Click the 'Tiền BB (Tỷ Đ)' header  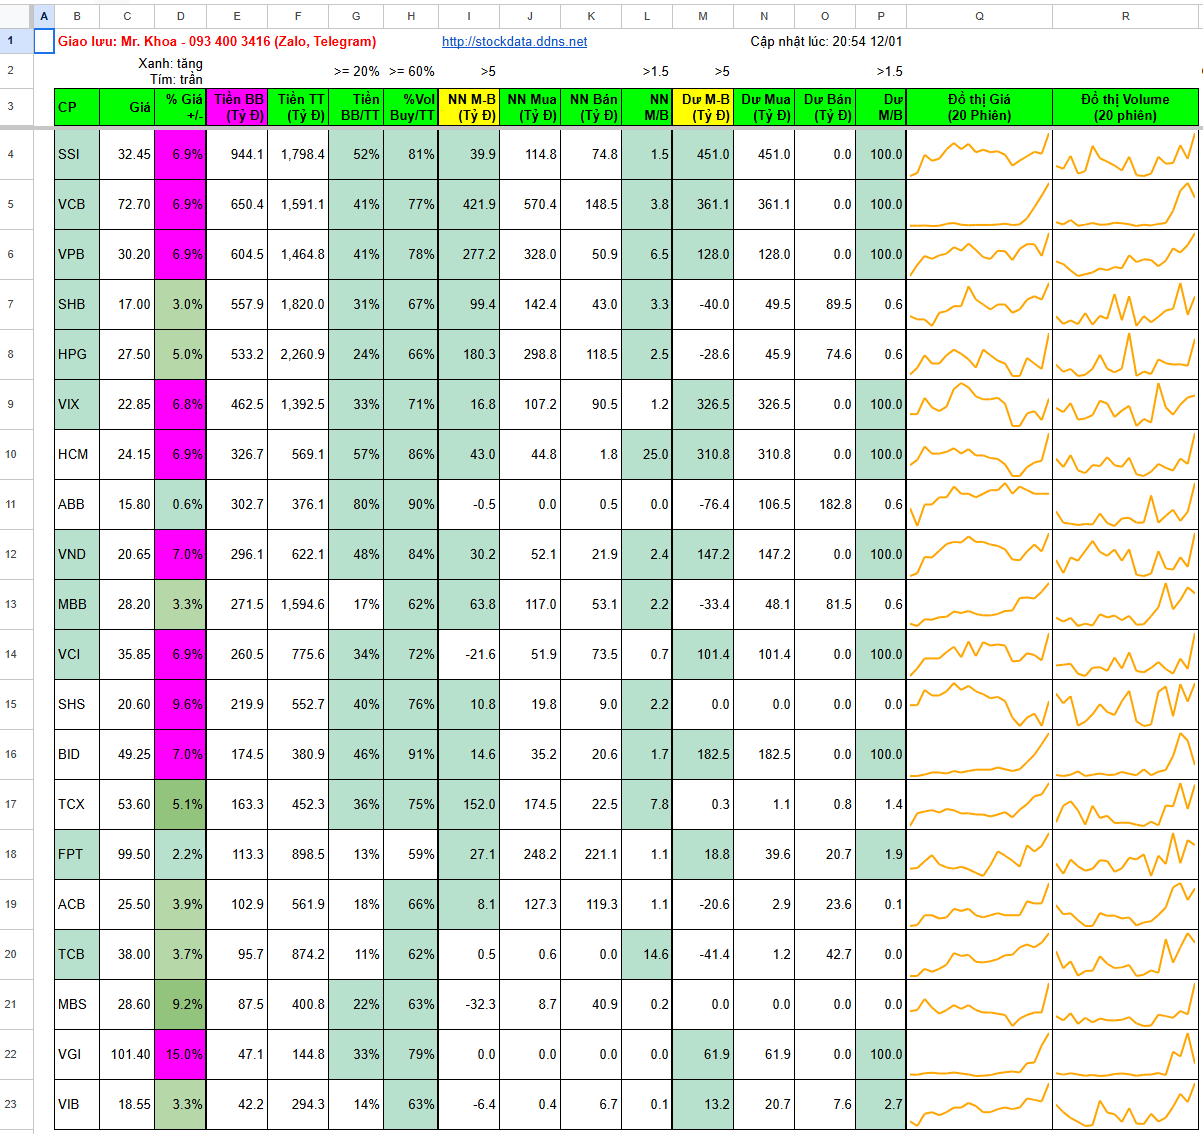pyautogui.click(x=237, y=107)
